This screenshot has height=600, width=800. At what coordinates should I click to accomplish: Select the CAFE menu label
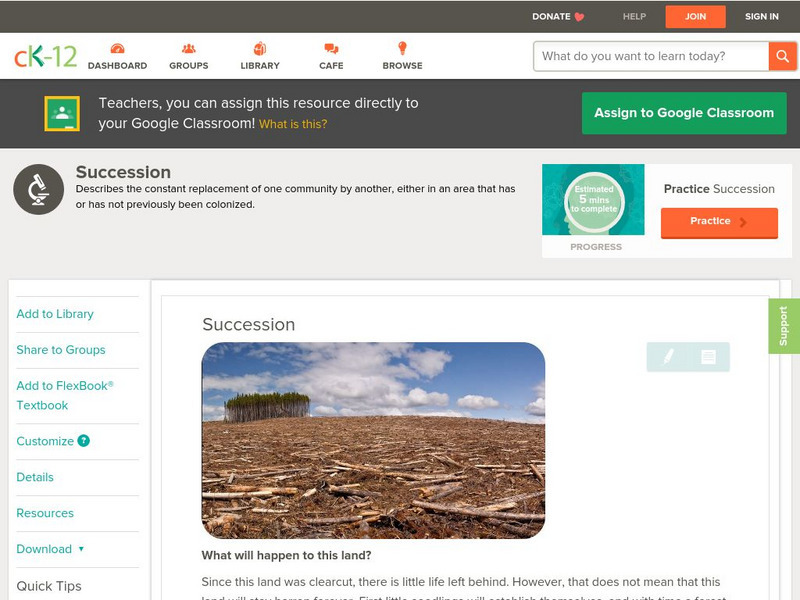(x=331, y=66)
